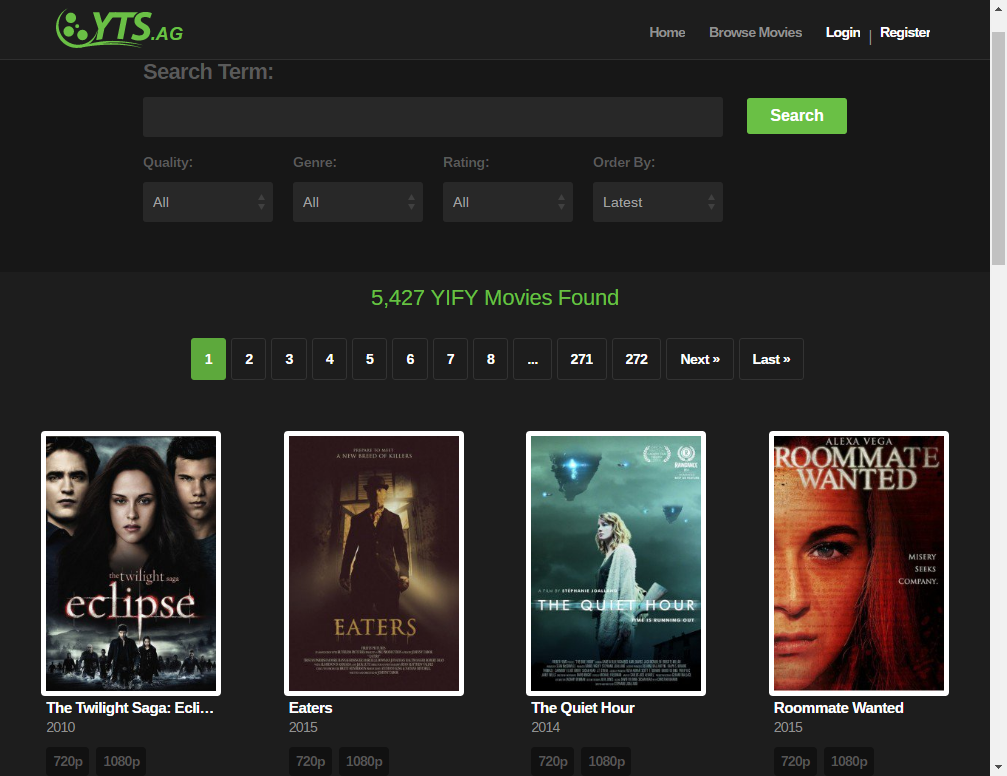This screenshot has height=776, width=1007.
Task: Go to page 4
Action: pyautogui.click(x=329, y=359)
